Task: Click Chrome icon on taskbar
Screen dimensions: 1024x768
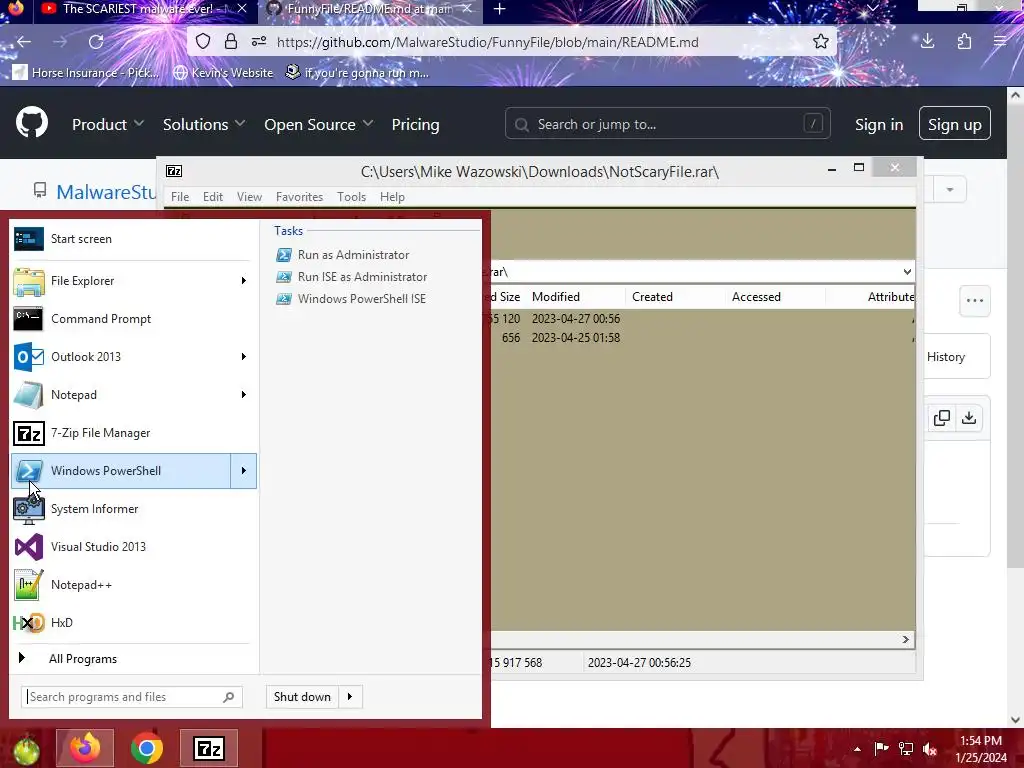Action: click(147, 748)
